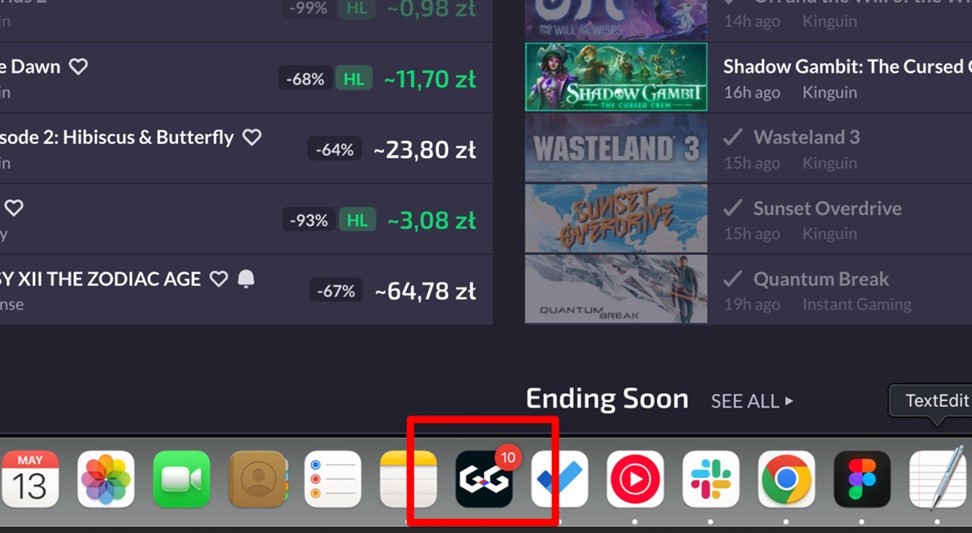
Task: Toggle wishlist heart for Hibiscus & Butterfly
Action: tap(252, 137)
